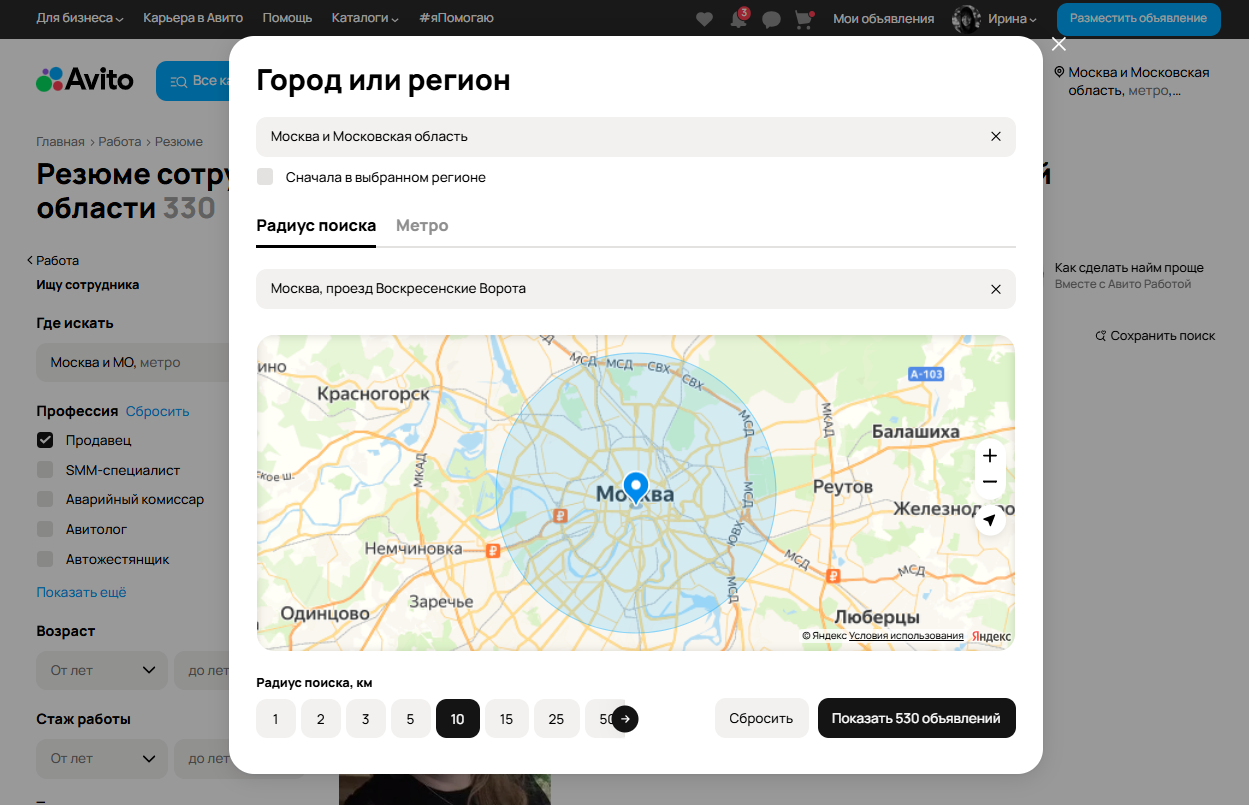This screenshot has width=1249, height=805.
Task: Expand the Каталоги dropdown
Action: tap(364, 18)
